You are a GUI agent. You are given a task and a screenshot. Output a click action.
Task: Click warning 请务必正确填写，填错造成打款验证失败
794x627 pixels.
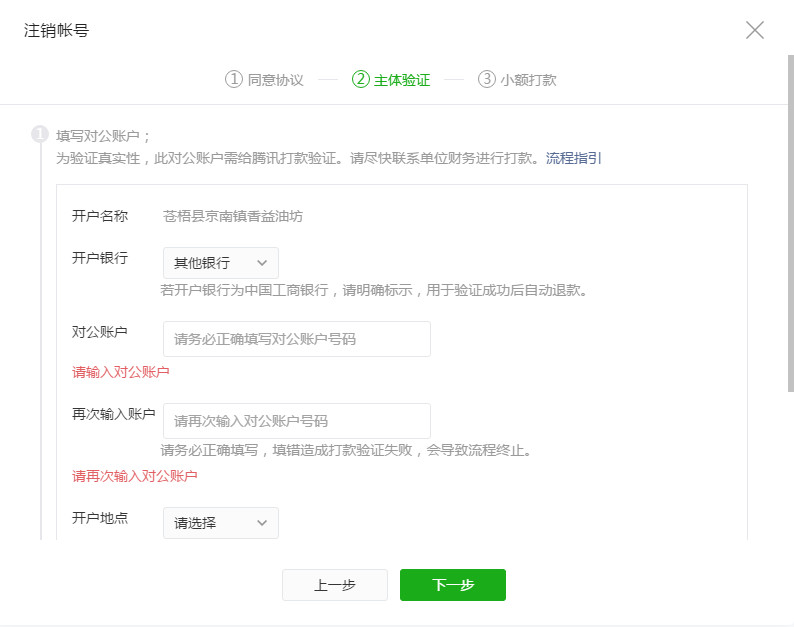346,450
